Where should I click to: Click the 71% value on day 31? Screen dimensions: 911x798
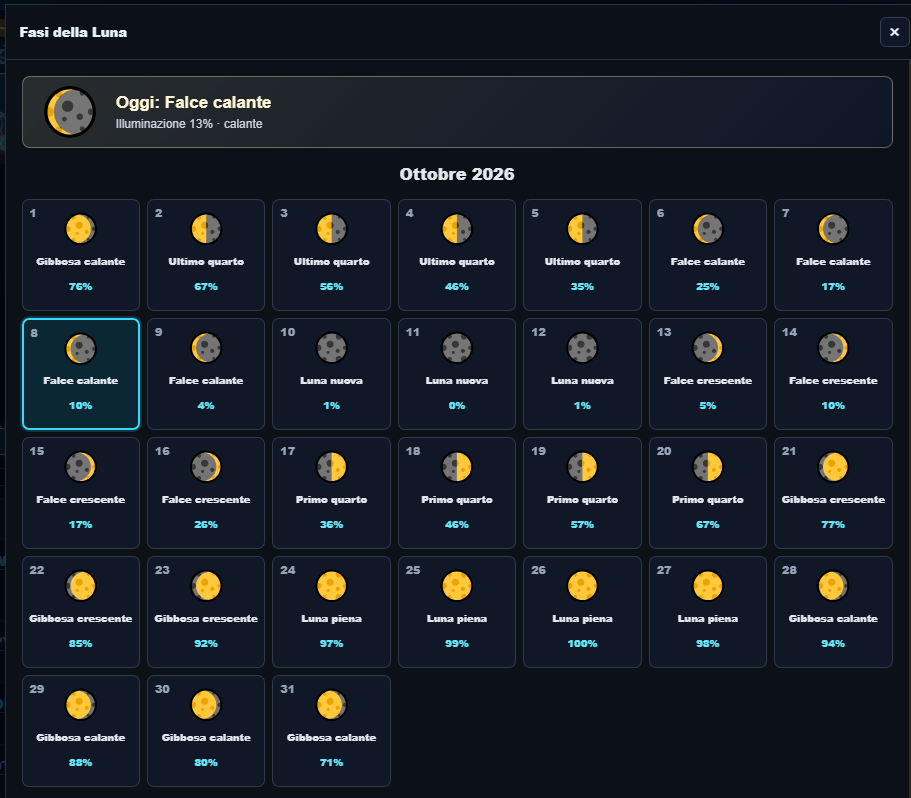pos(331,763)
